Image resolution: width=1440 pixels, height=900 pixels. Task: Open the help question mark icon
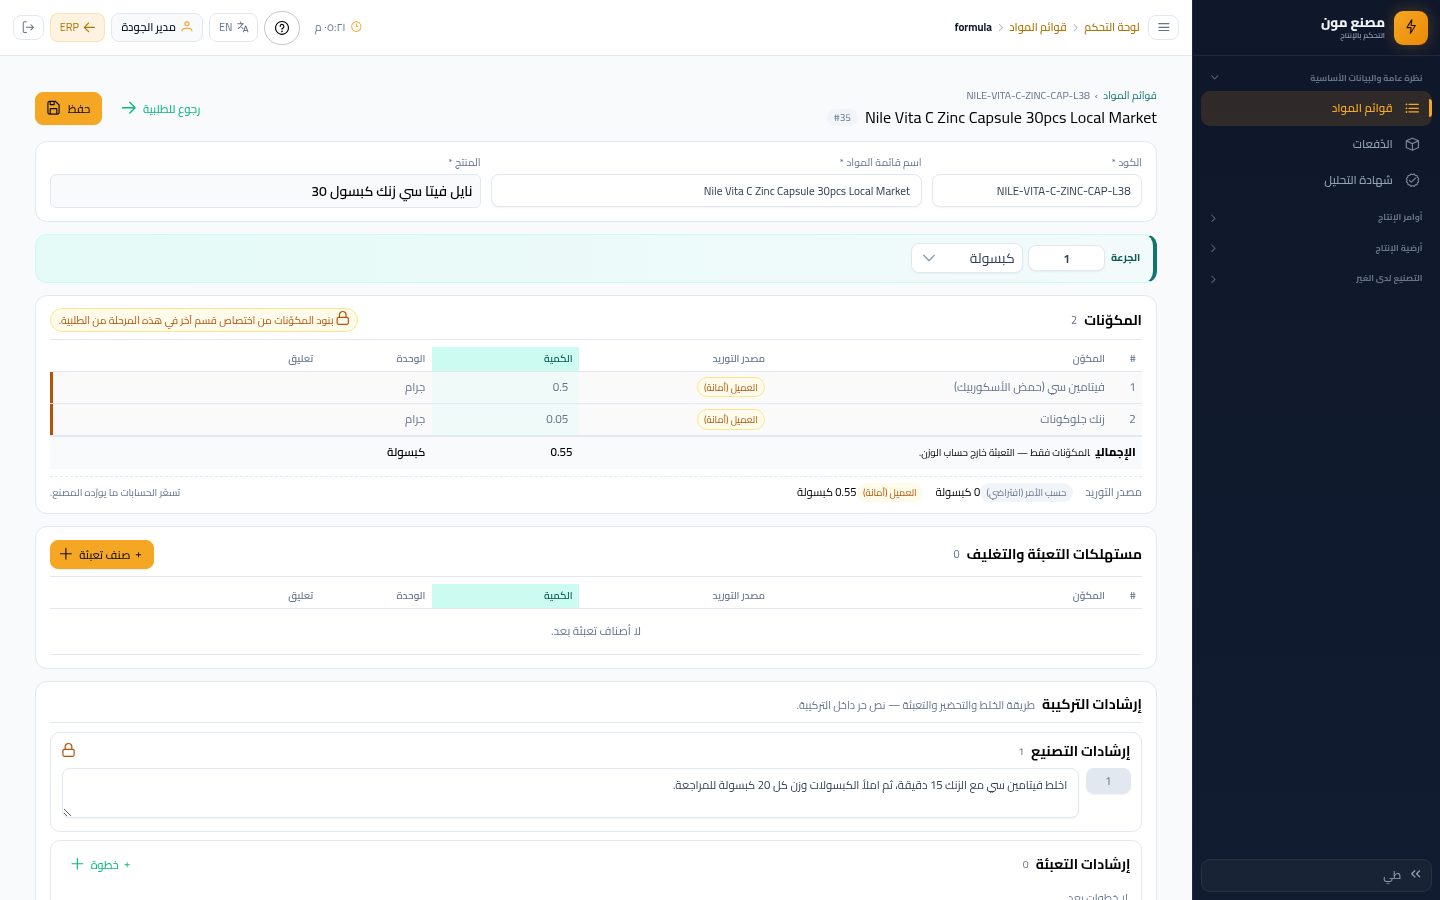[282, 27]
